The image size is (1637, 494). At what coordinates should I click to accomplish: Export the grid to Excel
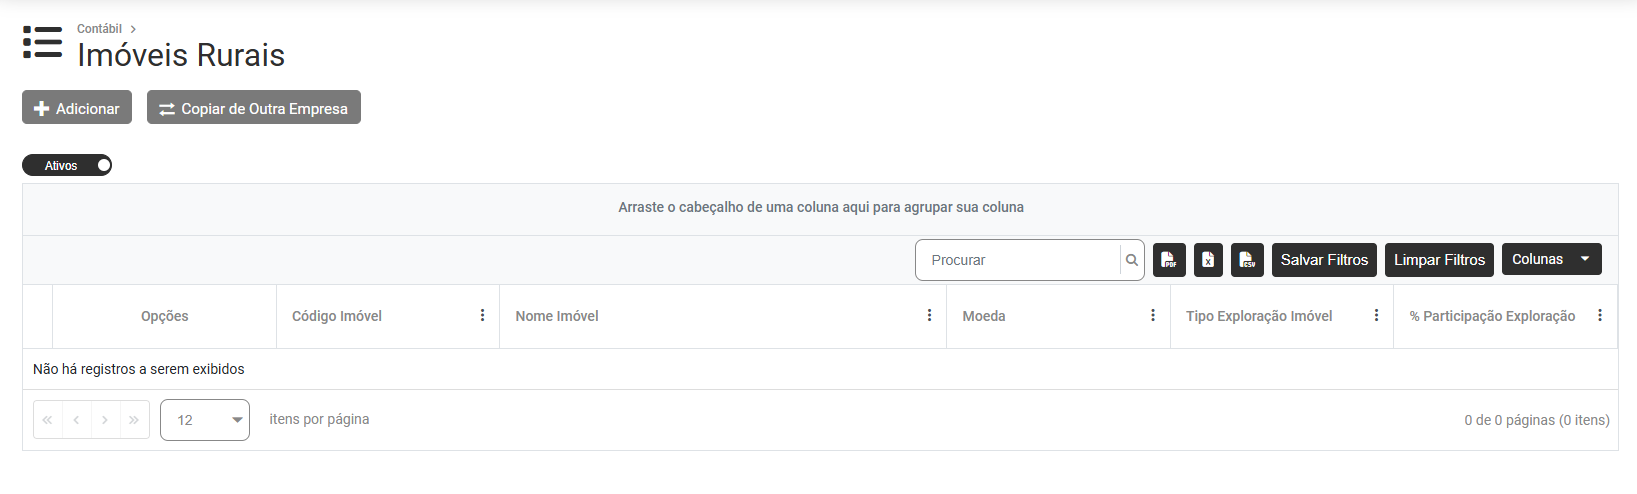(x=1208, y=260)
